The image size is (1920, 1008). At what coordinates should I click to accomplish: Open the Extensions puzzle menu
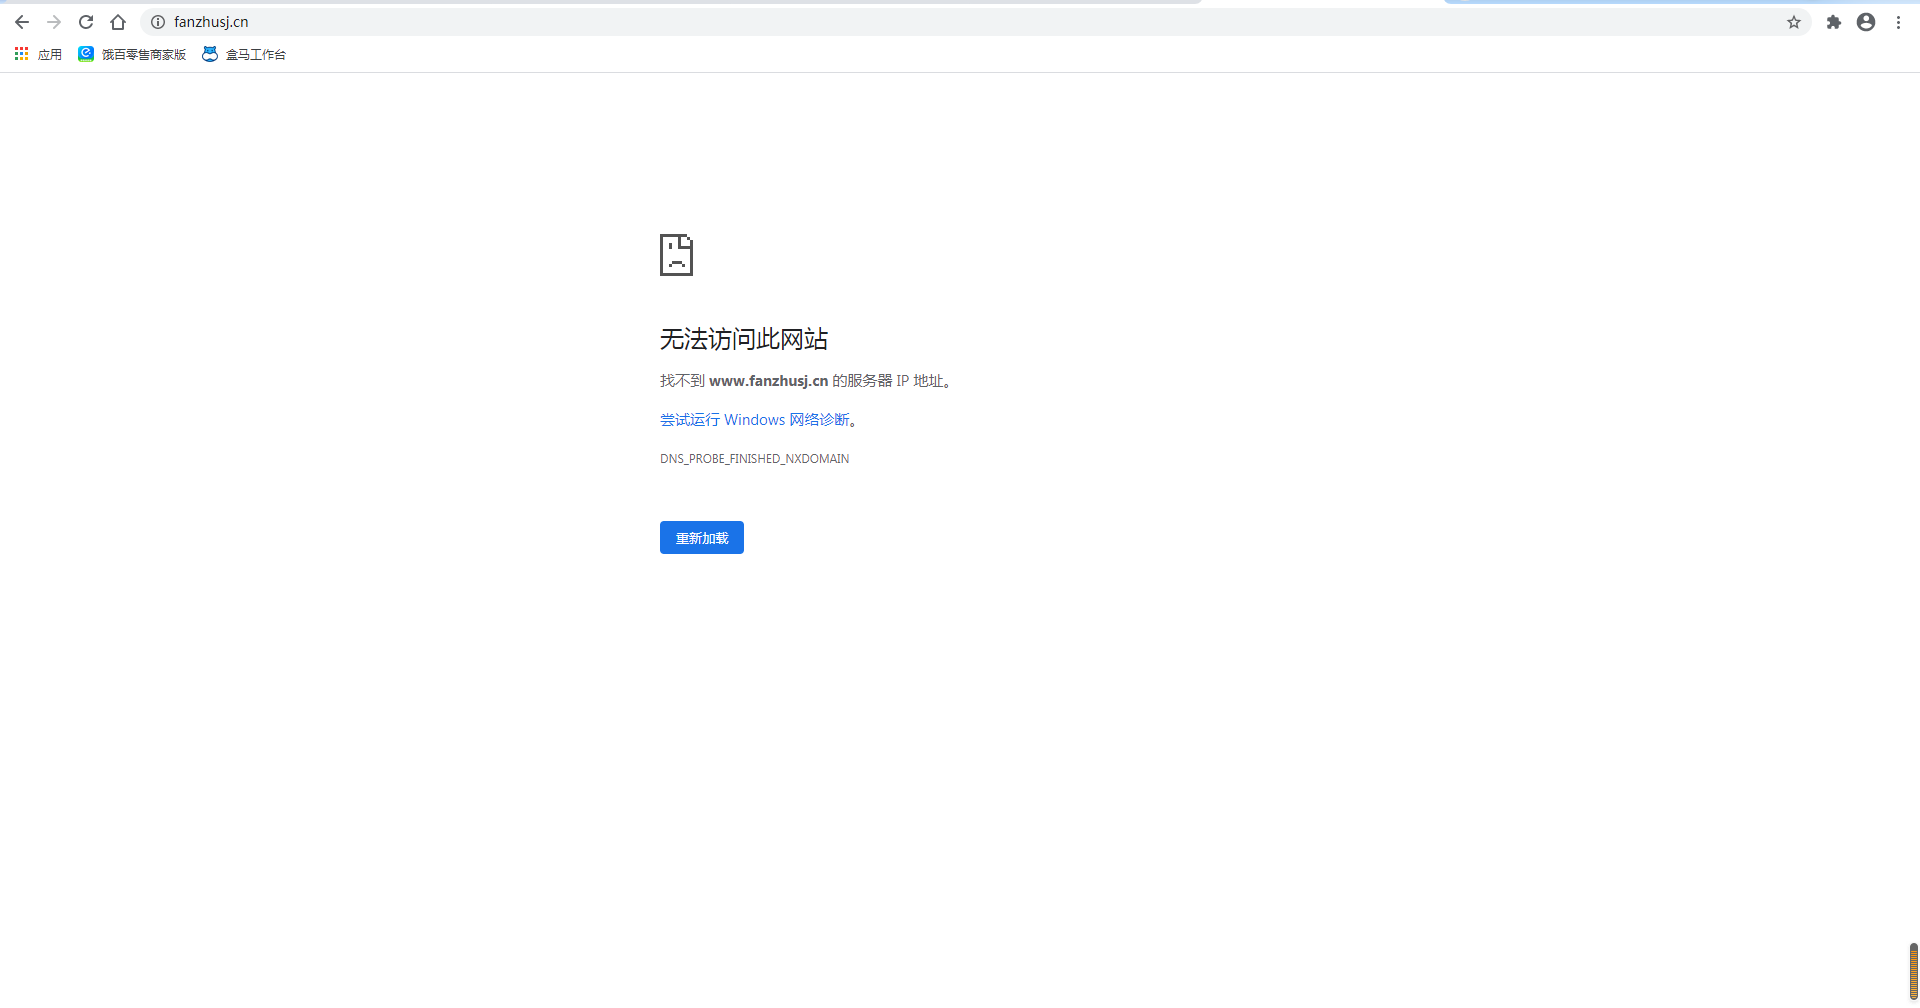coord(1834,22)
